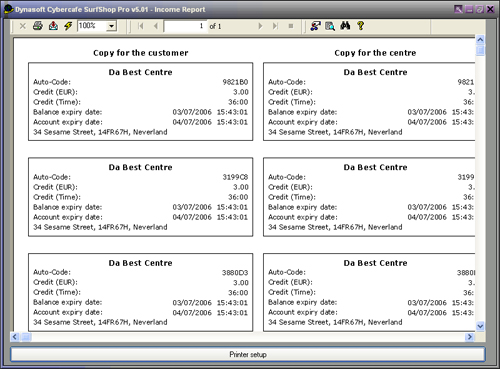Click the 'Copy for the centre' heading
500x369 pixels.
point(375,53)
